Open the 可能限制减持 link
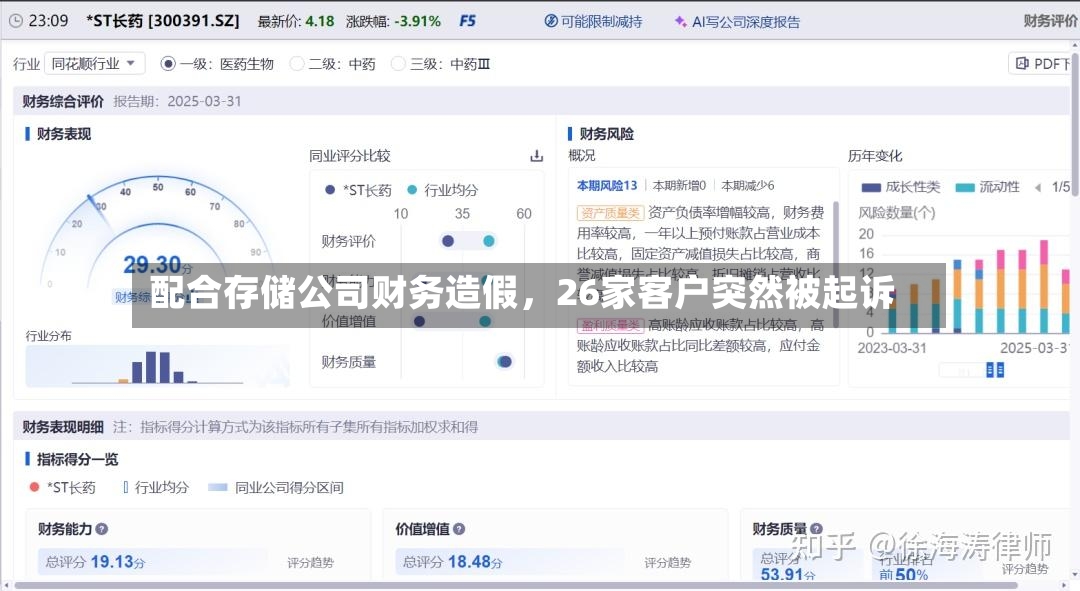 (601, 21)
